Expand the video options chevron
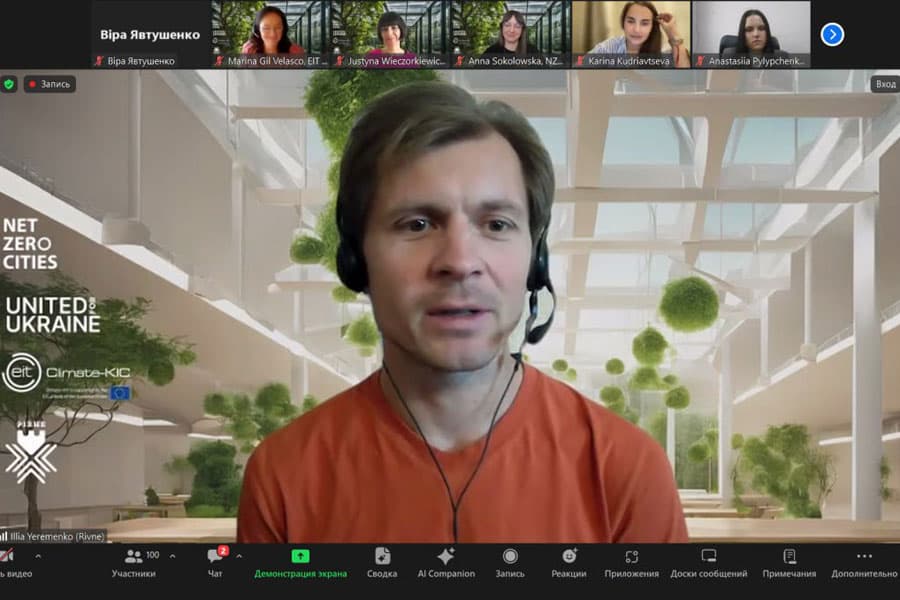 tap(38, 556)
